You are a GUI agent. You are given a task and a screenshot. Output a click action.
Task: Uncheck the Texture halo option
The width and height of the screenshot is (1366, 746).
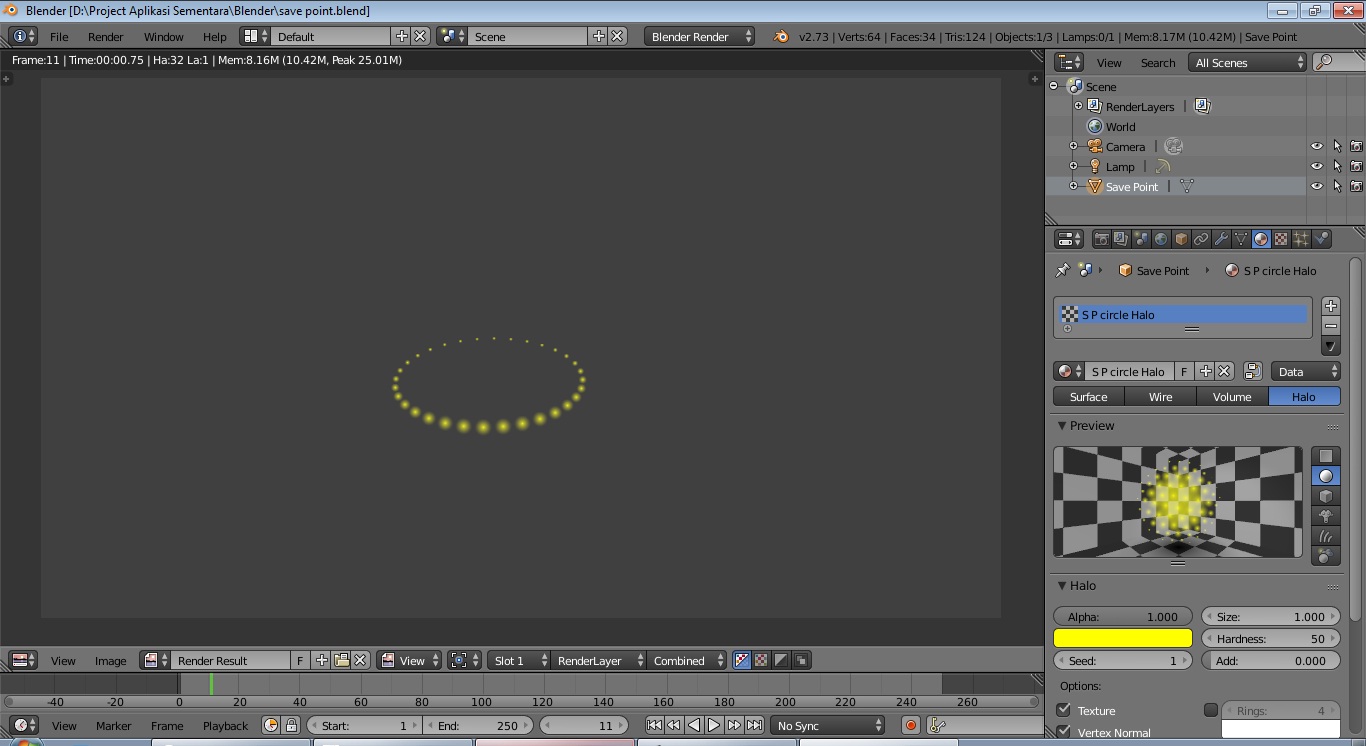1064,710
